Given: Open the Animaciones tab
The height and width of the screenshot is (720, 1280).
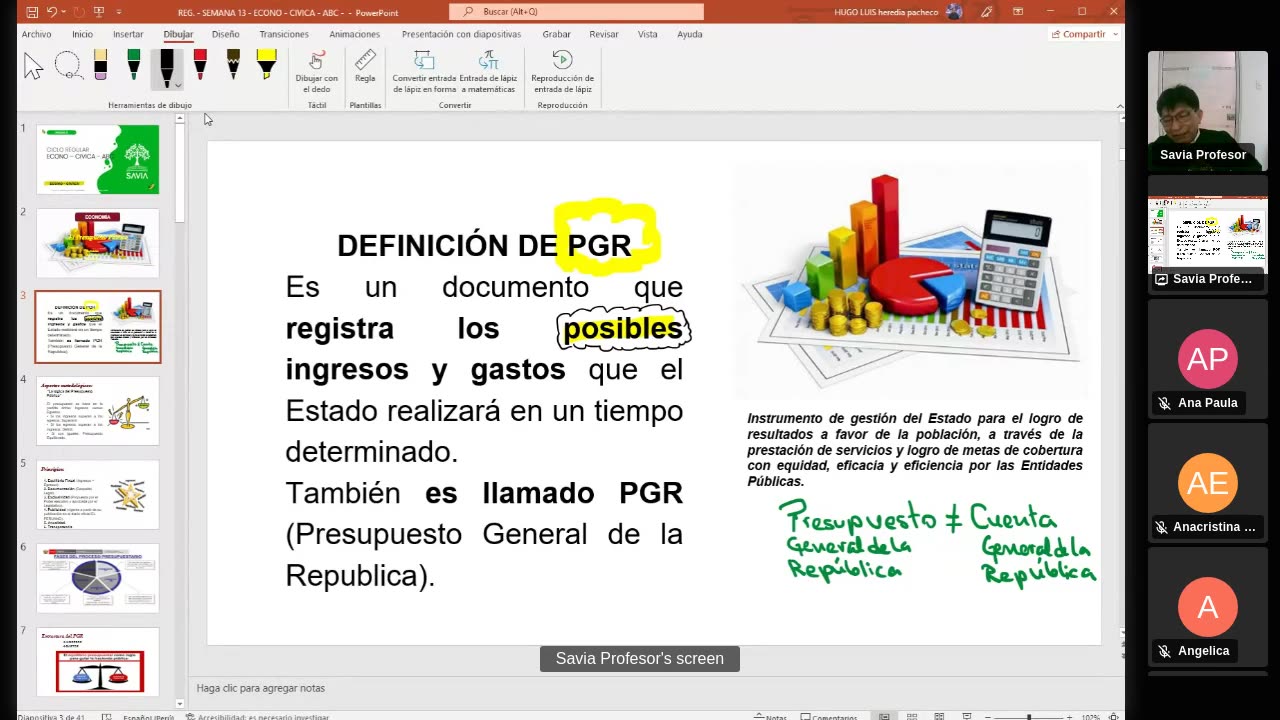Looking at the screenshot, I should [354, 34].
